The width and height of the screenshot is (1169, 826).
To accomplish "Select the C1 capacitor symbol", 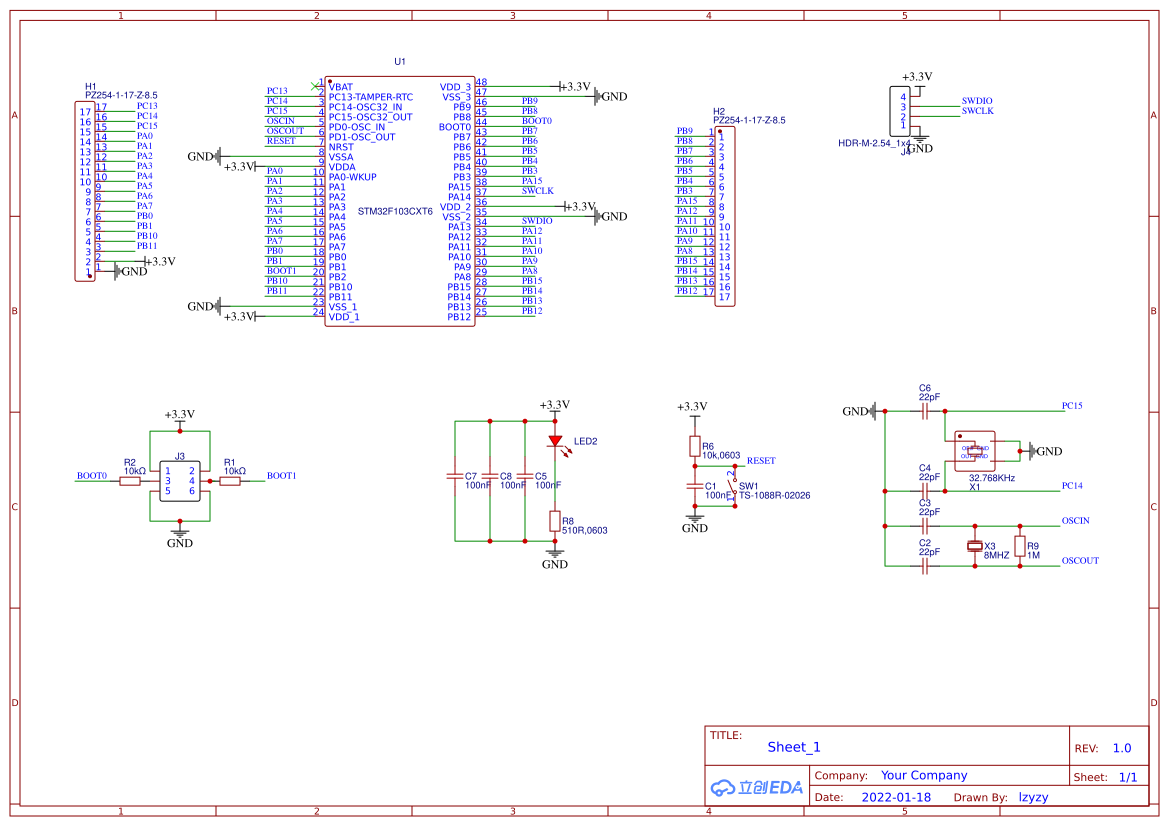I will [x=695, y=486].
